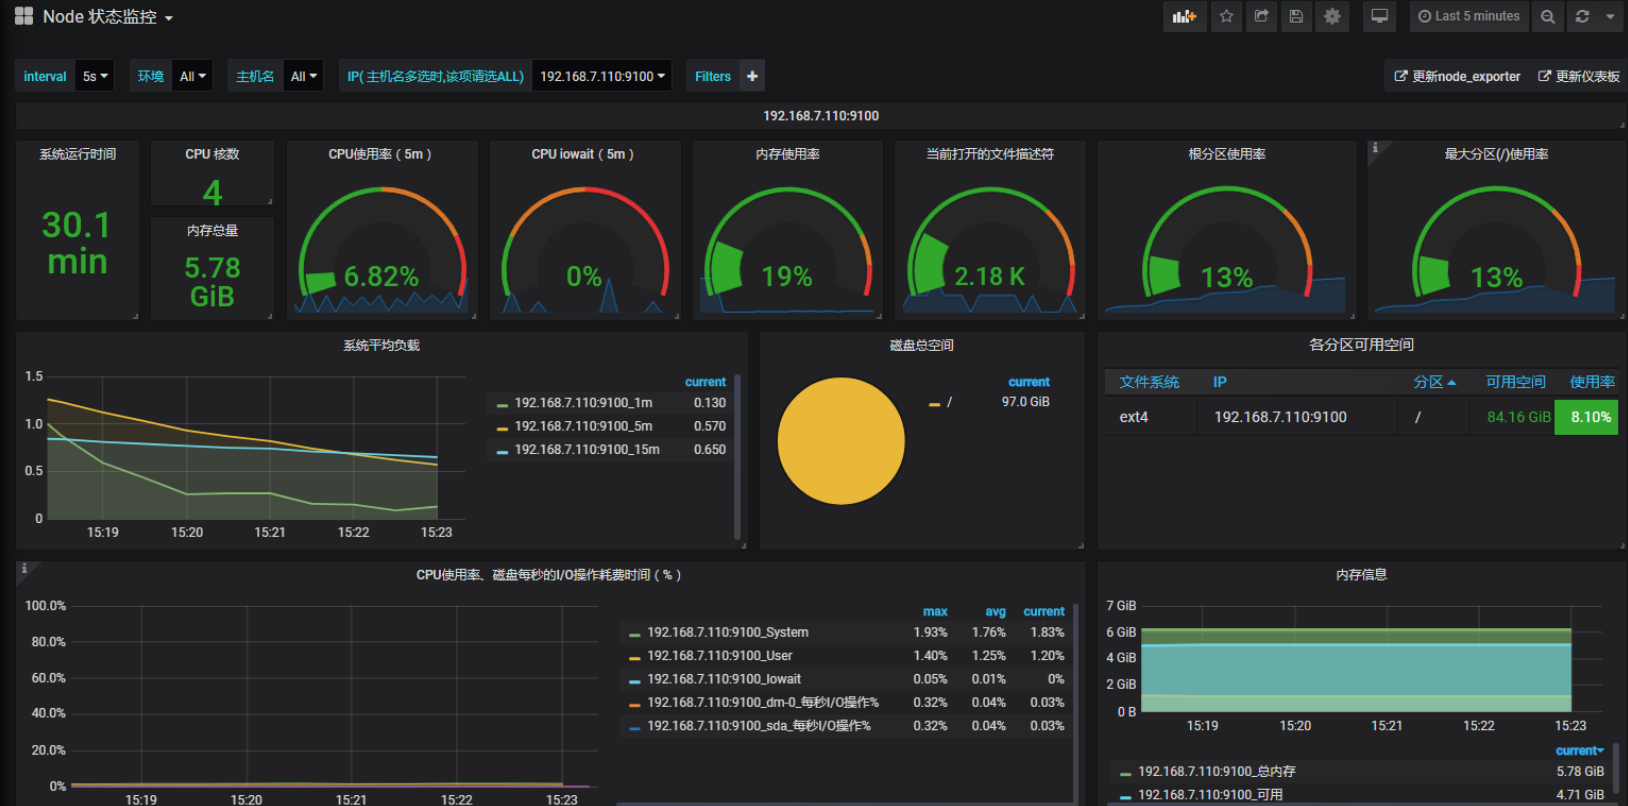This screenshot has width=1628, height=806.
Task: Show info on CPU使用率 I/O panel
Action: click(24, 568)
